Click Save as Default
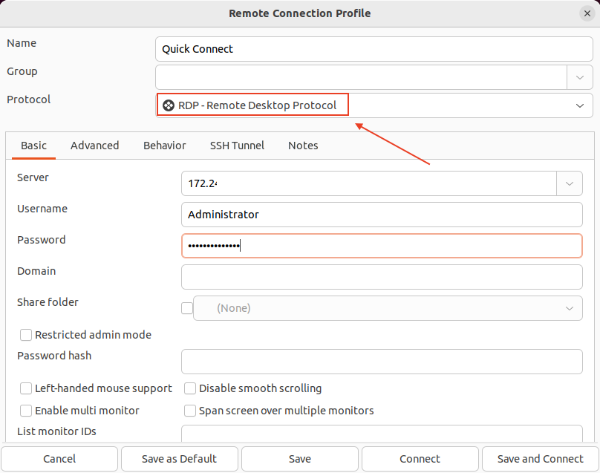Screen dimensions: 600x473 (179, 459)
